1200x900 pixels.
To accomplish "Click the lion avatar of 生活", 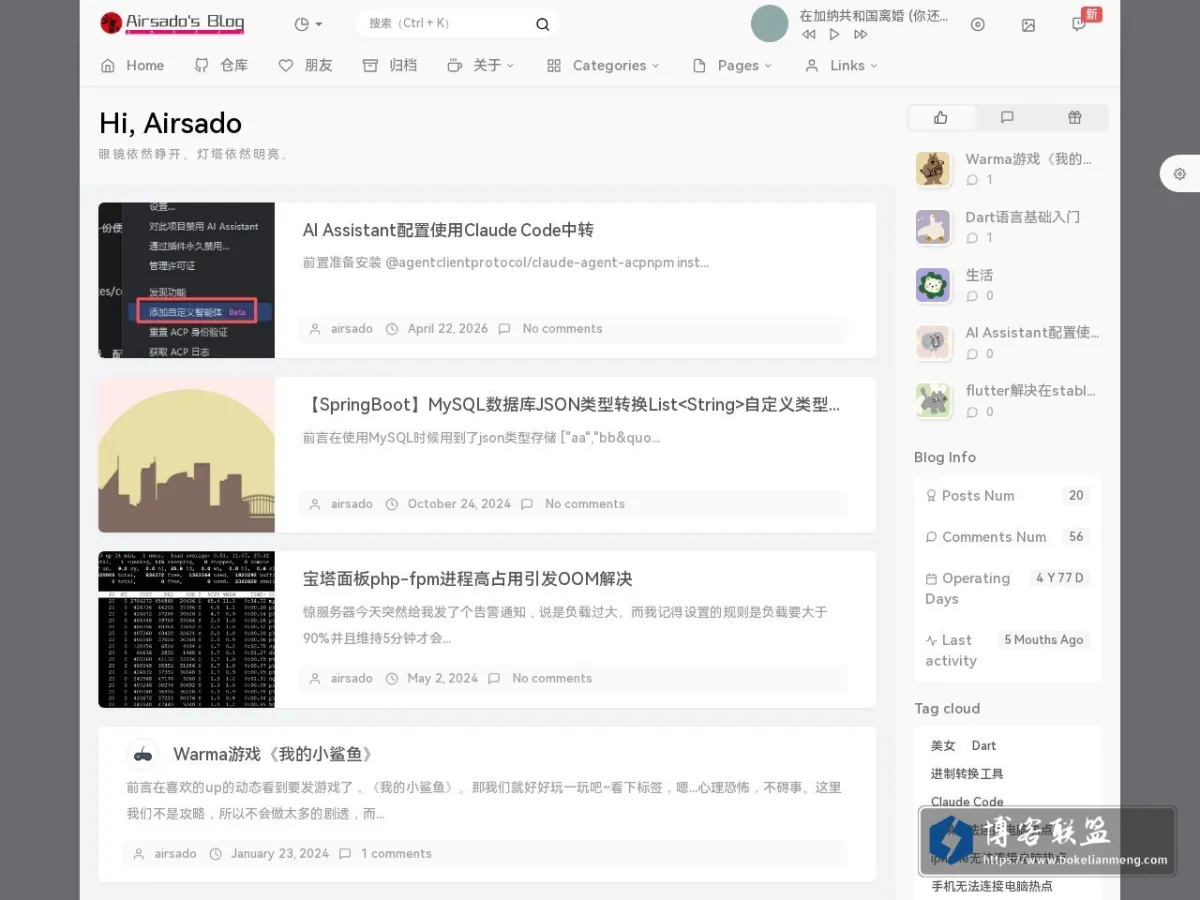I will (x=933, y=285).
